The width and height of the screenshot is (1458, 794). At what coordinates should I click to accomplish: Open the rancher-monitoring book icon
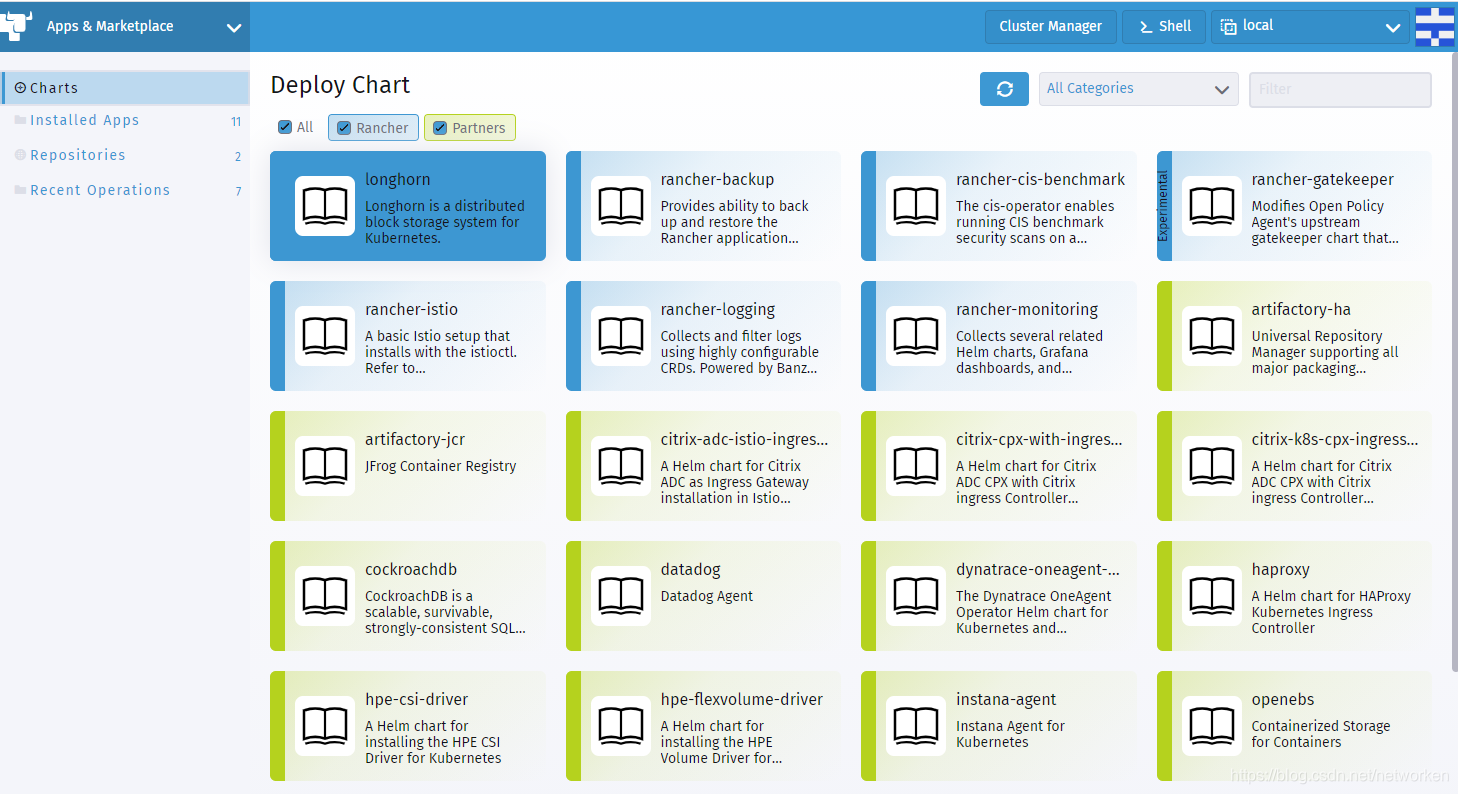pos(916,336)
